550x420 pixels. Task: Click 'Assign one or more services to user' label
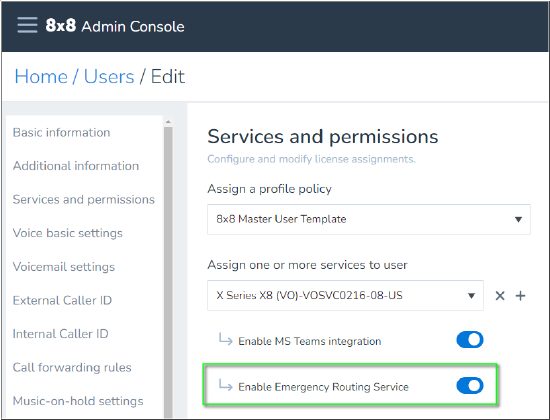coord(307,265)
